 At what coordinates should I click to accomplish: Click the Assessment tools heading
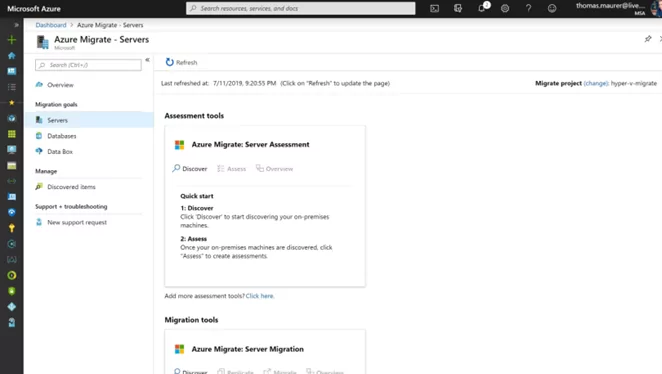click(x=194, y=116)
